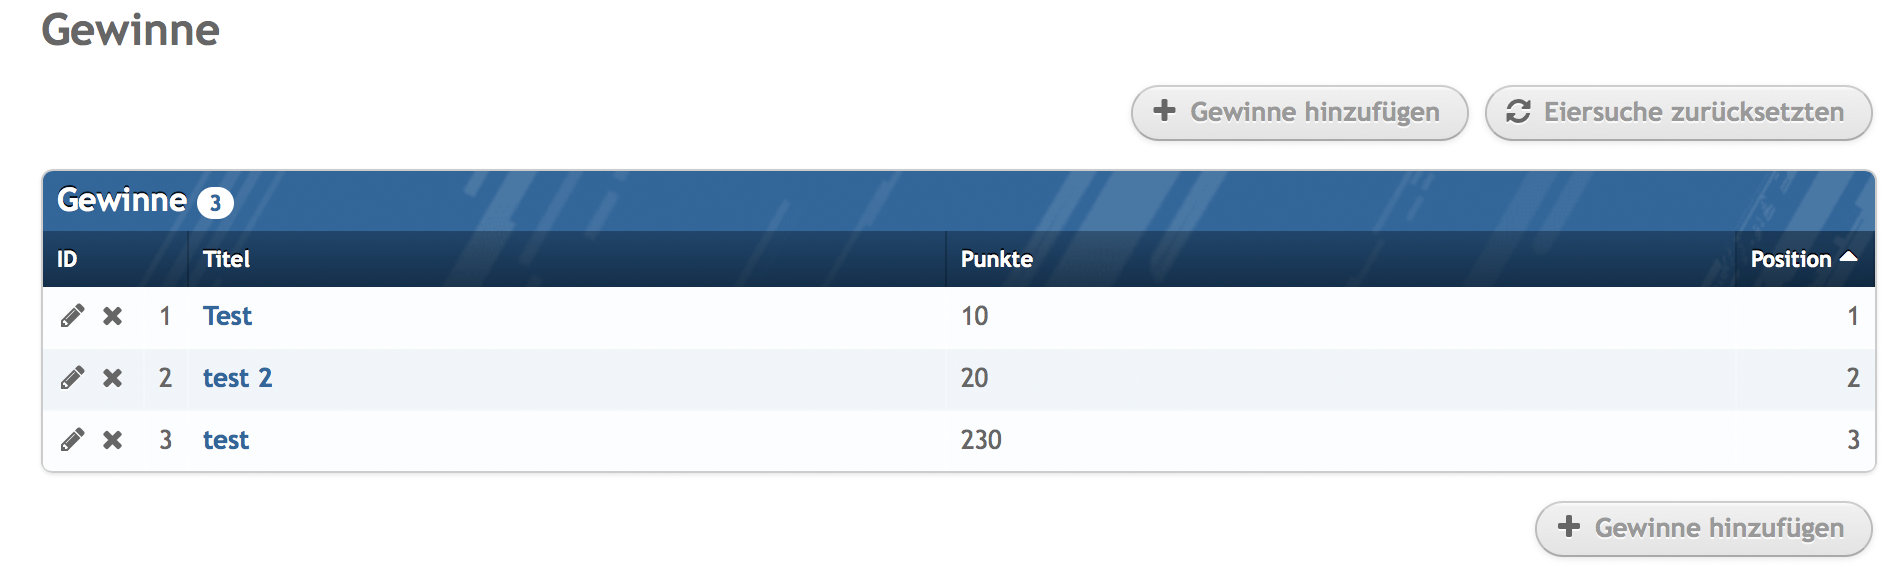Sort table by ID column header
Viewport: 1899px width, 583px height.
tap(67, 260)
